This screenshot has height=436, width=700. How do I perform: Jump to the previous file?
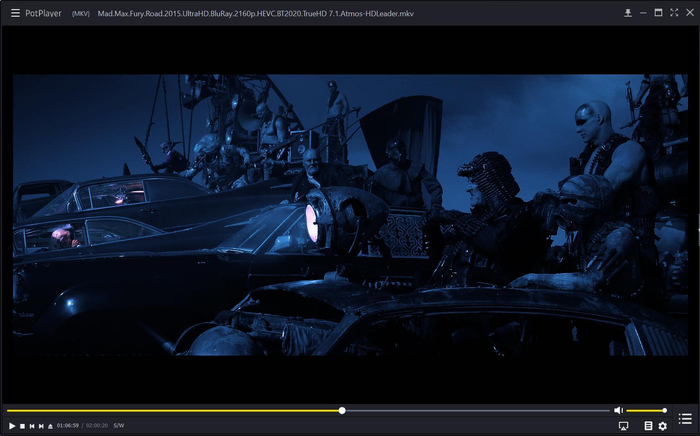tap(32, 426)
